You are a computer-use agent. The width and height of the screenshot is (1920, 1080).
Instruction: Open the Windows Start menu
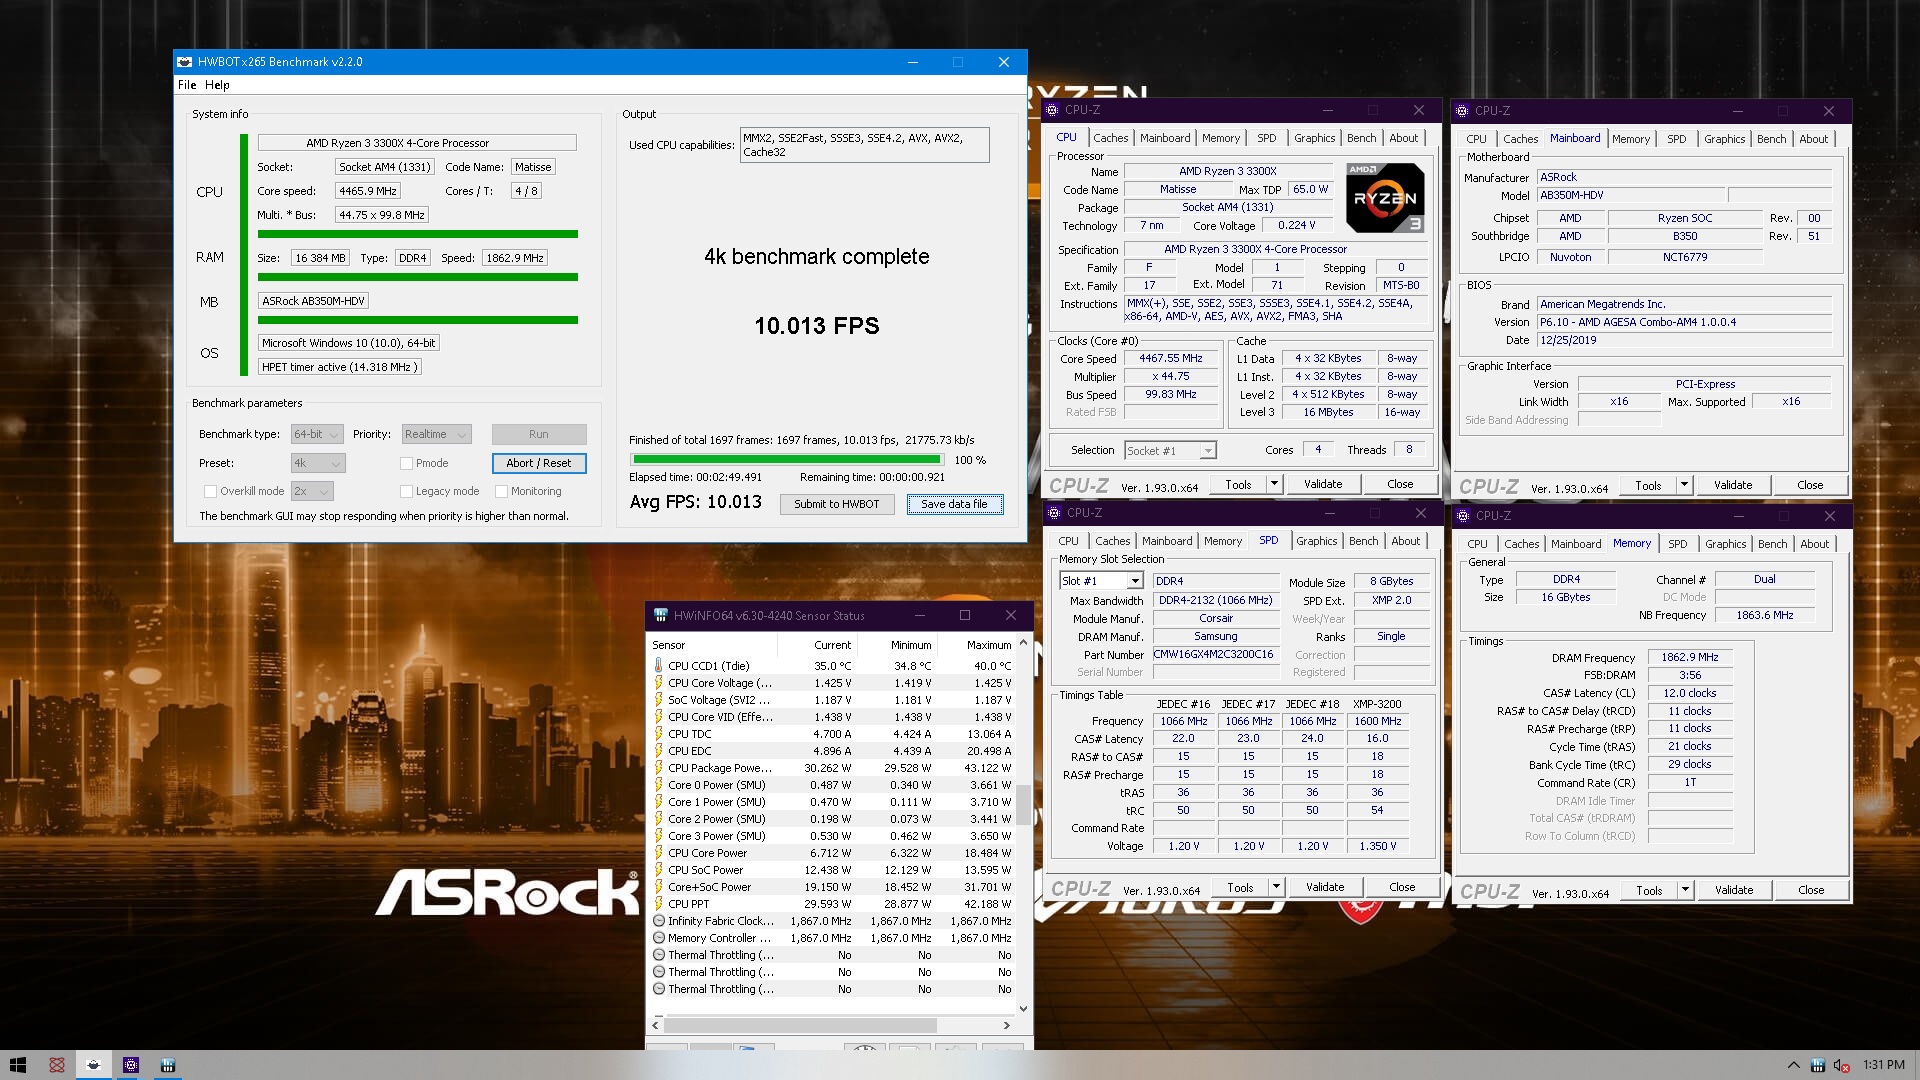pos(18,1065)
